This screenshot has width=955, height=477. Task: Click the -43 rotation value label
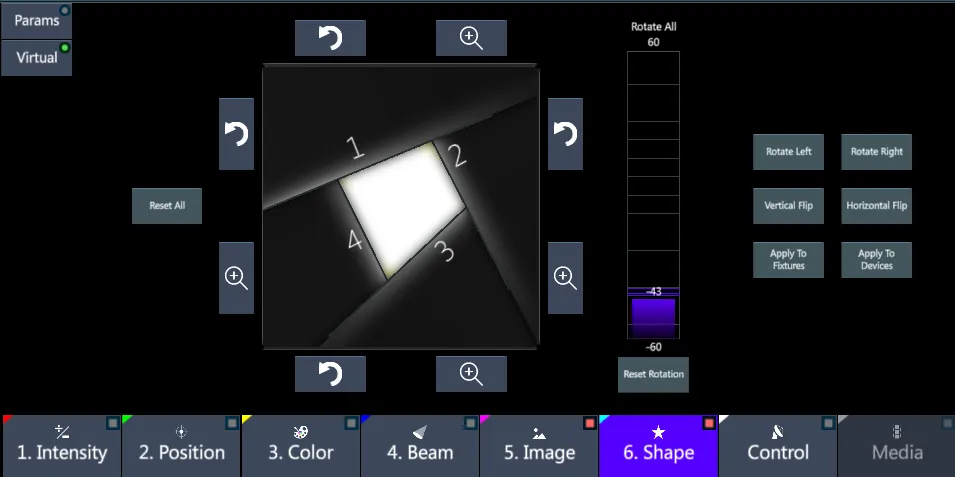[x=654, y=292]
